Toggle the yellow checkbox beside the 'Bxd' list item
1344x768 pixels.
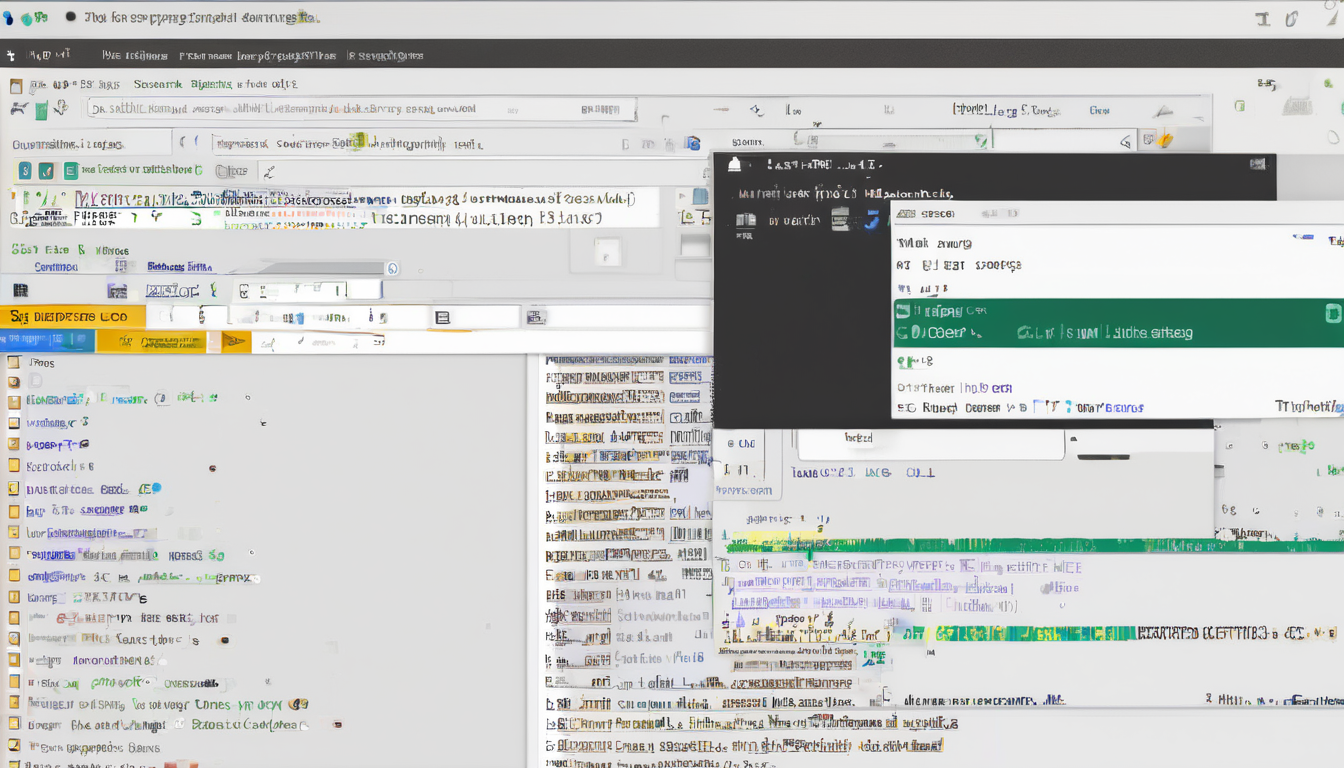pos(14,490)
